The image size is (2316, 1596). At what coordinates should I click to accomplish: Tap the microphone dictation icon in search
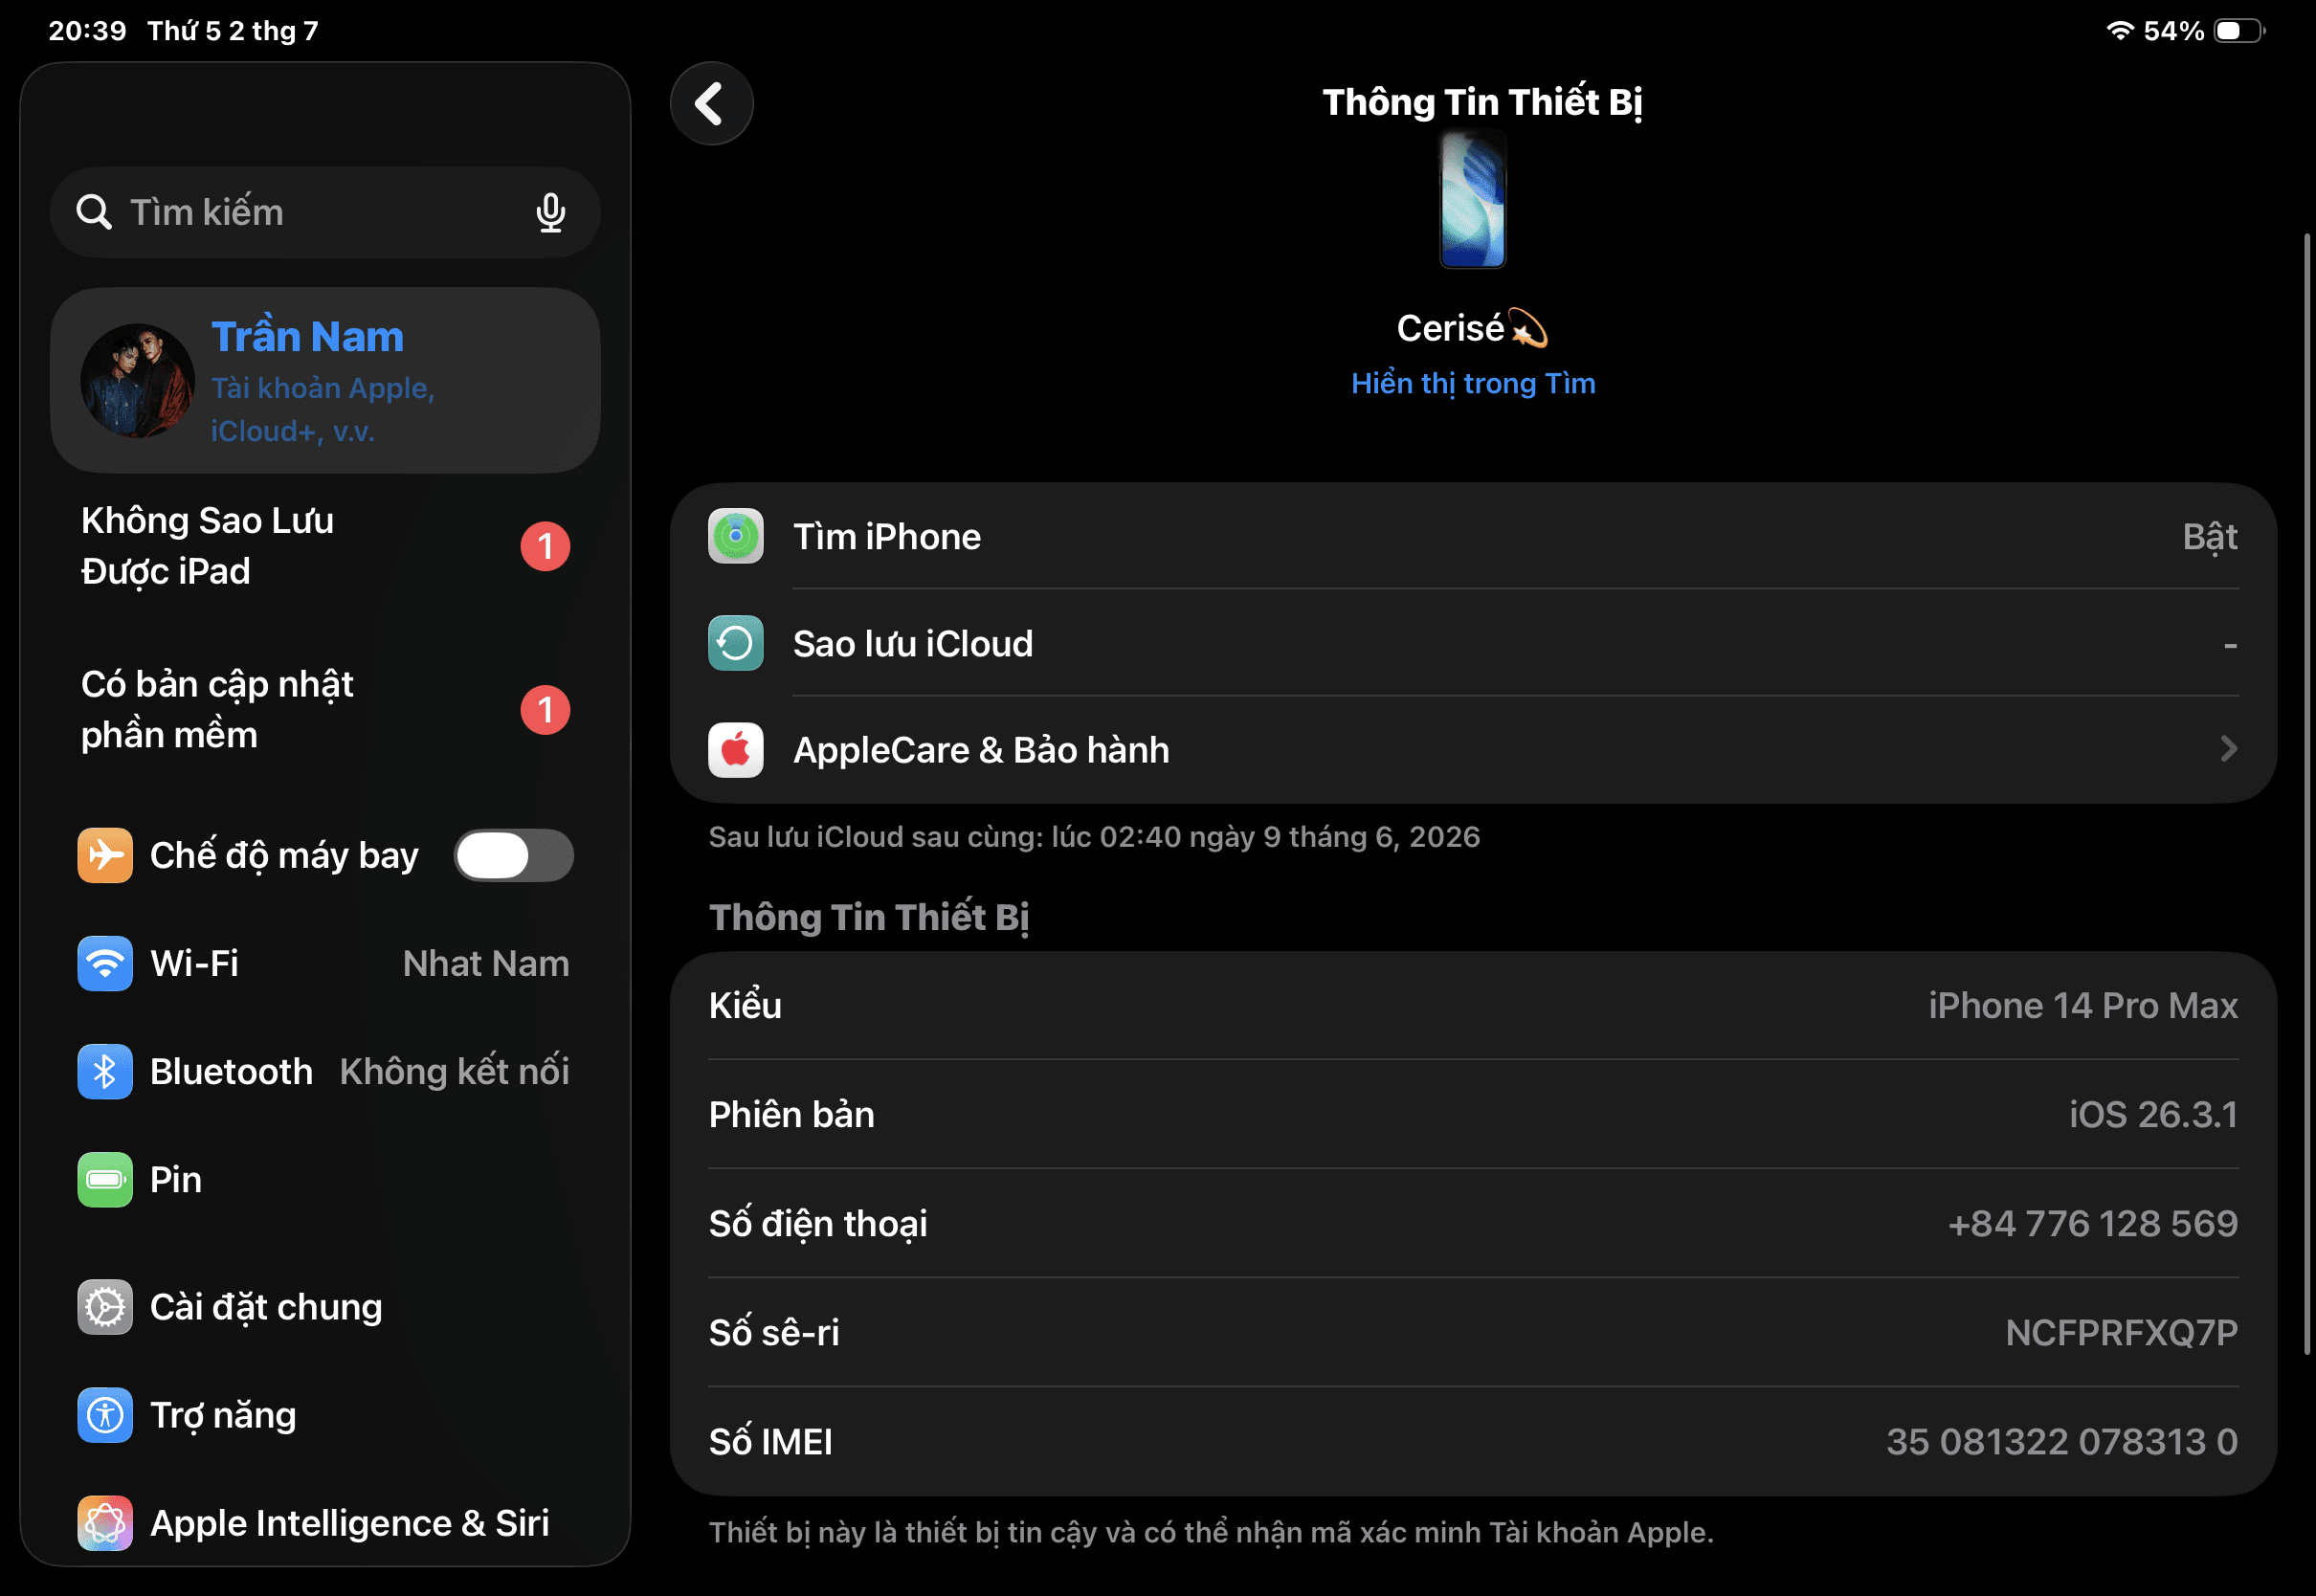[x=550, y=212]
